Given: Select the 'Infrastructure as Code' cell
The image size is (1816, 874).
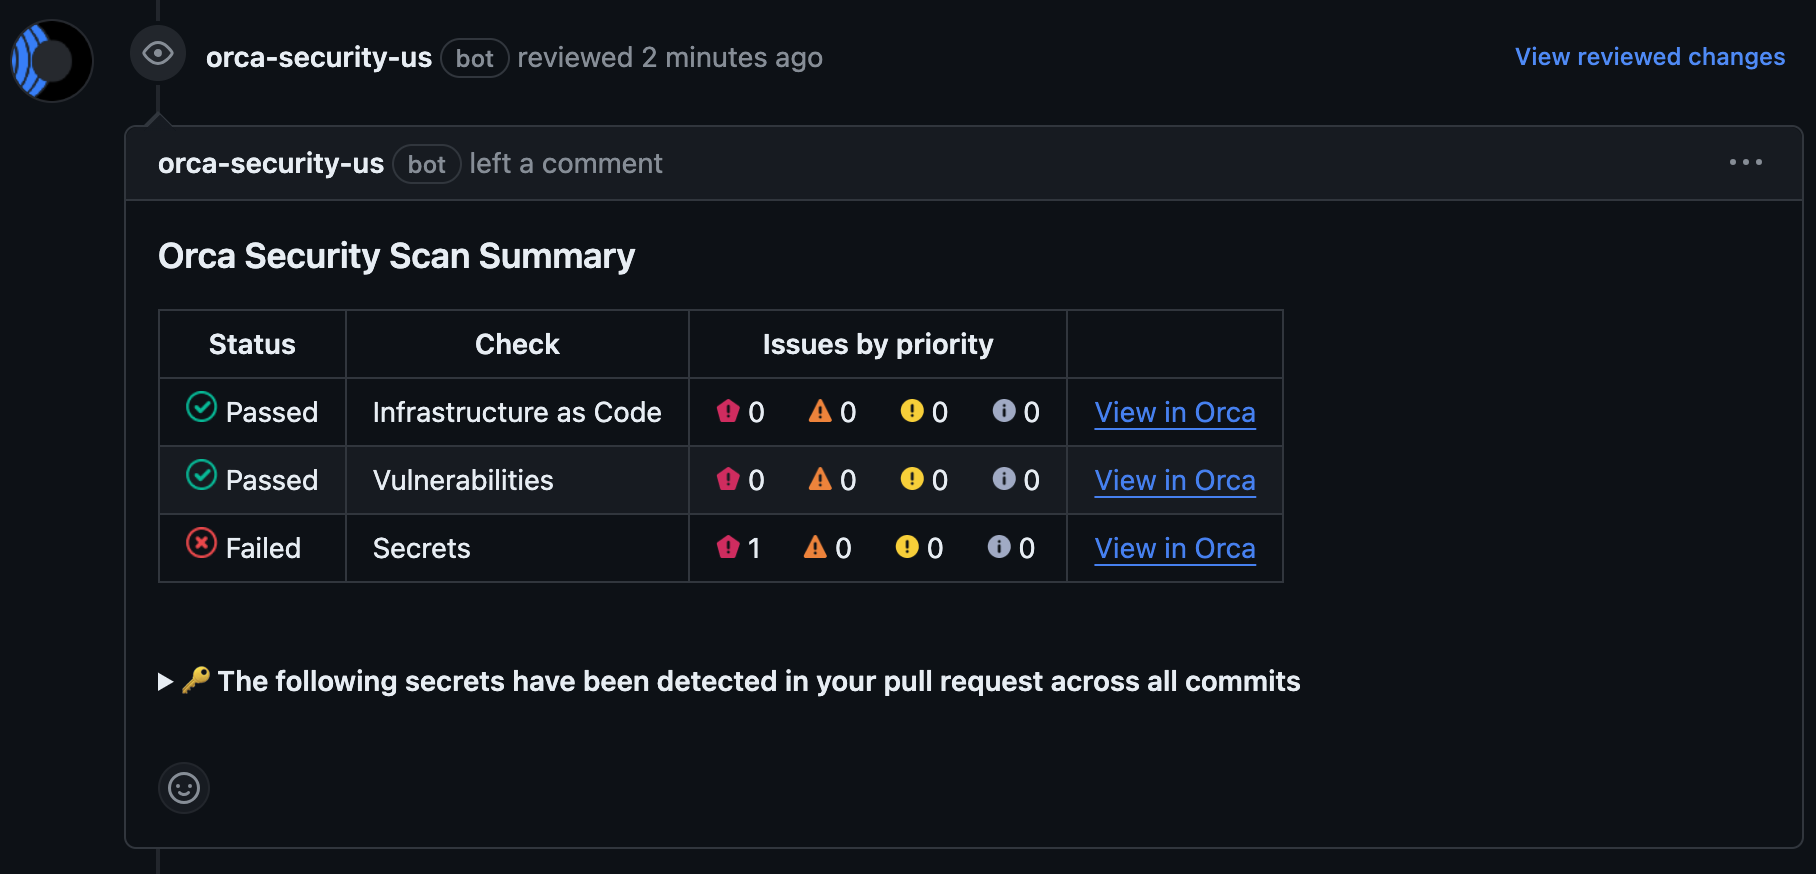Looking at the screenshot, I should click(x=517, y=412).
